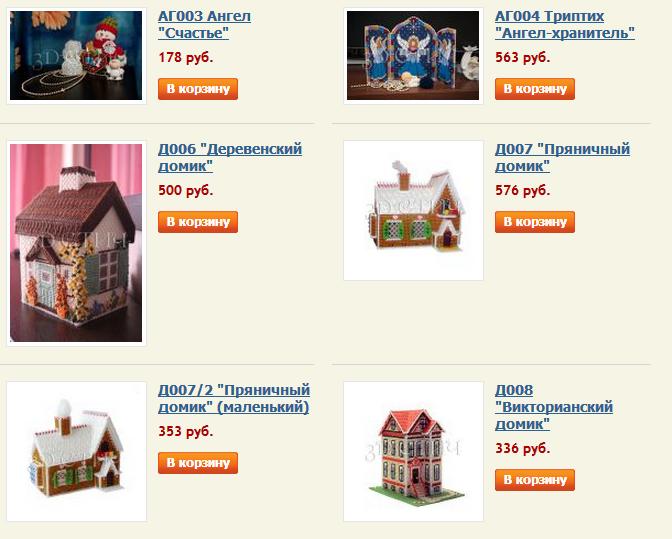Viewport: 672px width, 539px height.
Task: Add "Викторианский домик" for 336 руб. to cart
Action: pos(534,480)
